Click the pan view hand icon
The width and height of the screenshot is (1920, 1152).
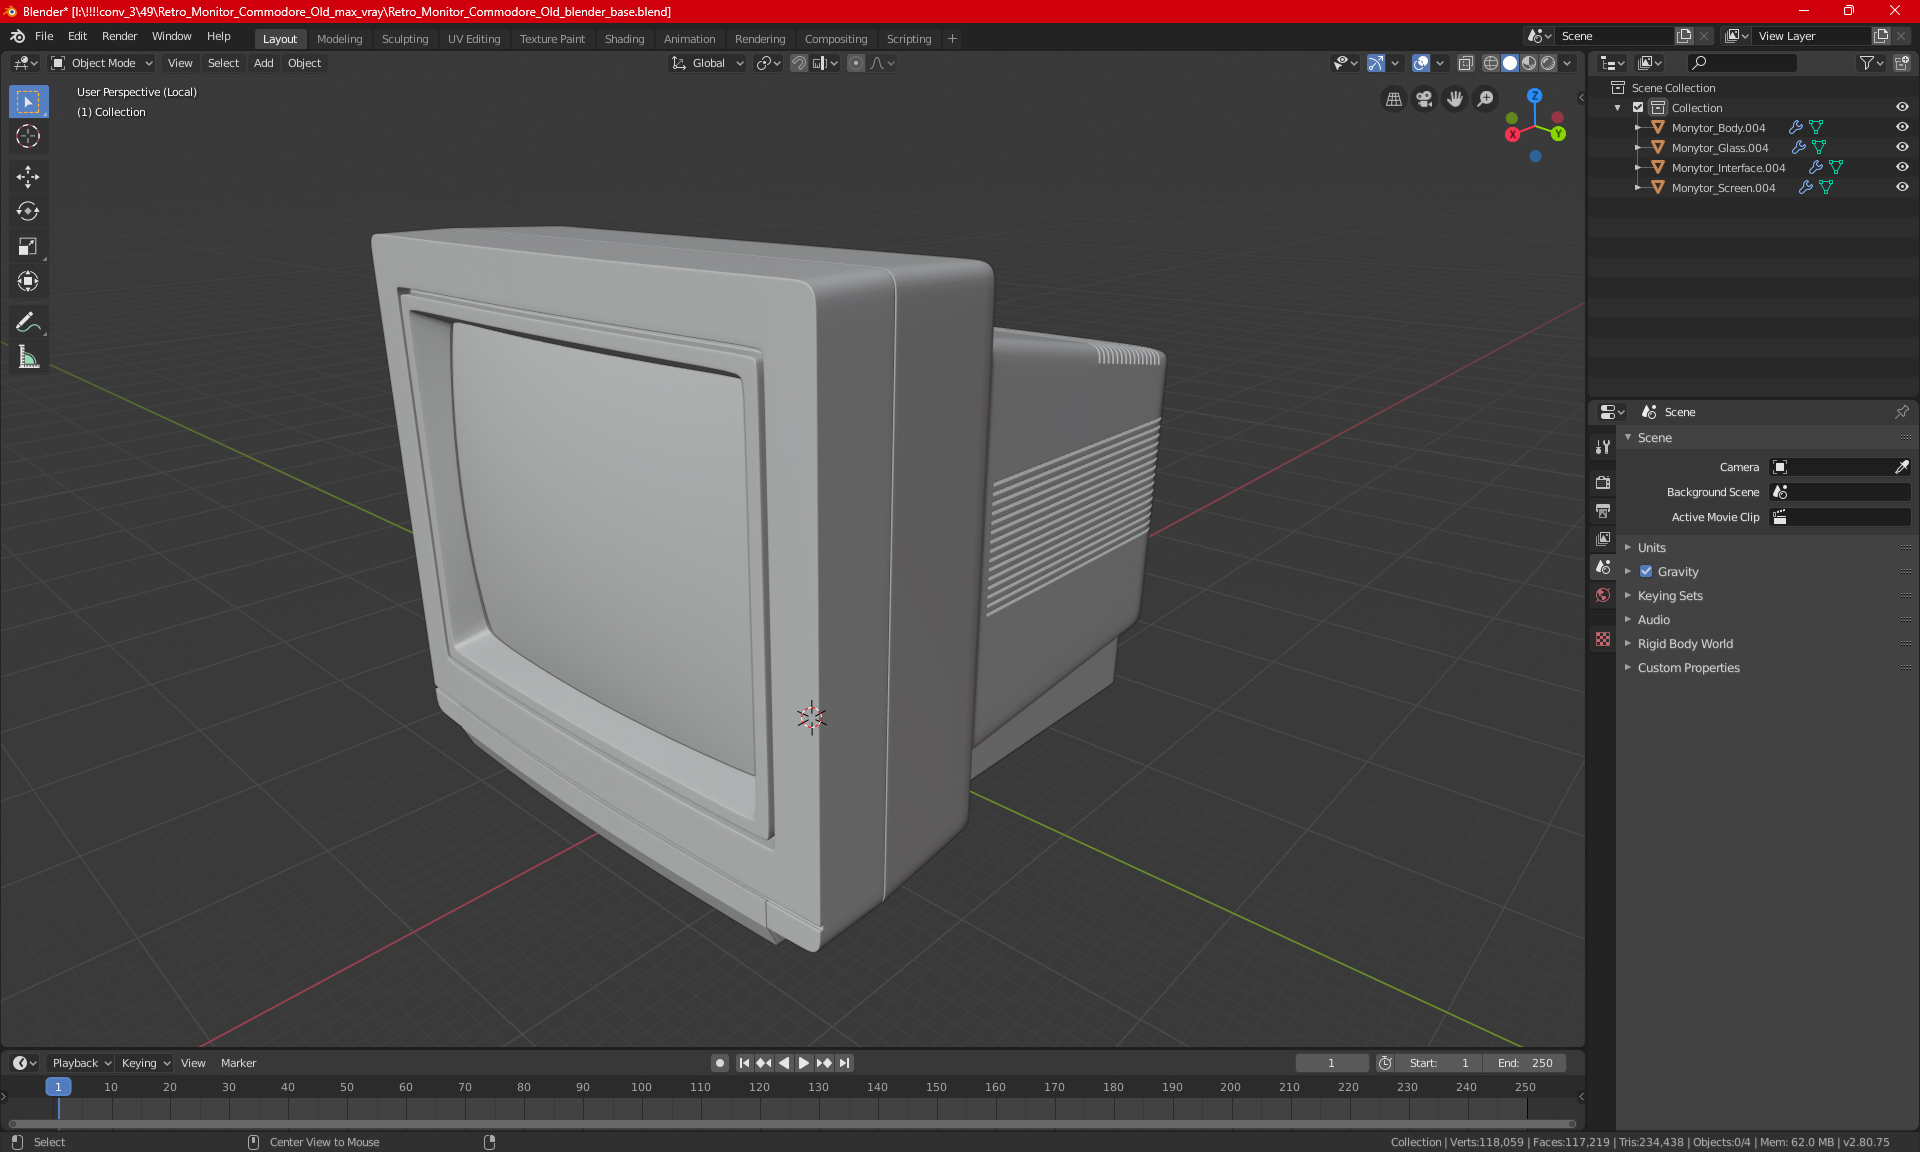click(x=1455, y=99)
